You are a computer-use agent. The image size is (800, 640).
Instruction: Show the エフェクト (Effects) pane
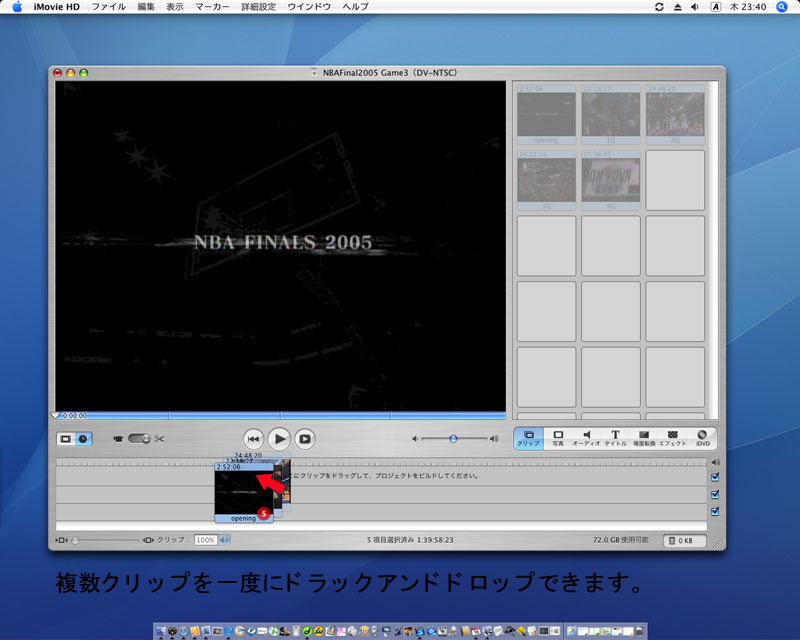[672, 438]
